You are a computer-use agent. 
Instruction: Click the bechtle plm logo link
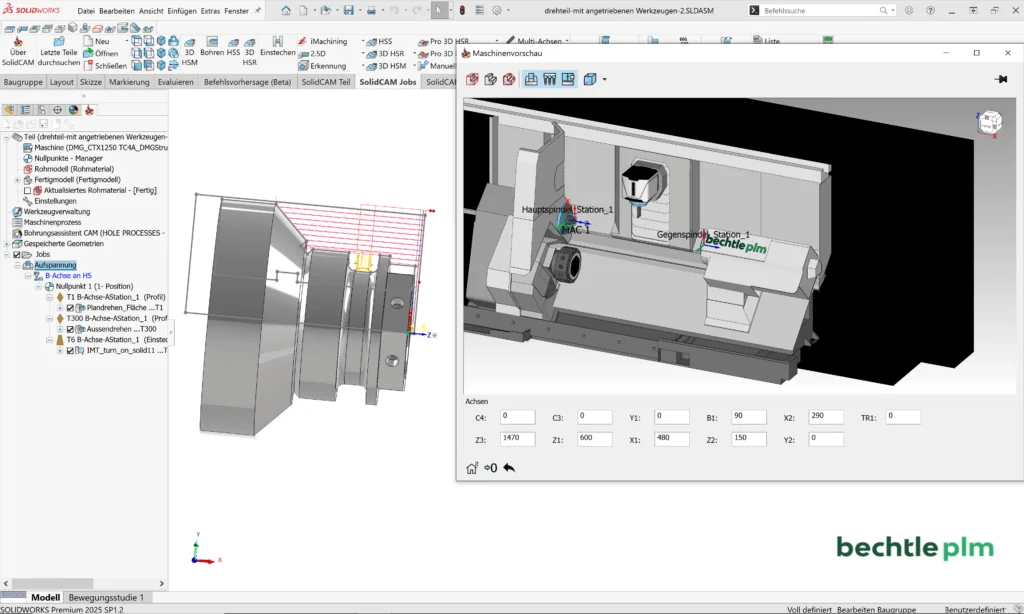tap(914, 548)
